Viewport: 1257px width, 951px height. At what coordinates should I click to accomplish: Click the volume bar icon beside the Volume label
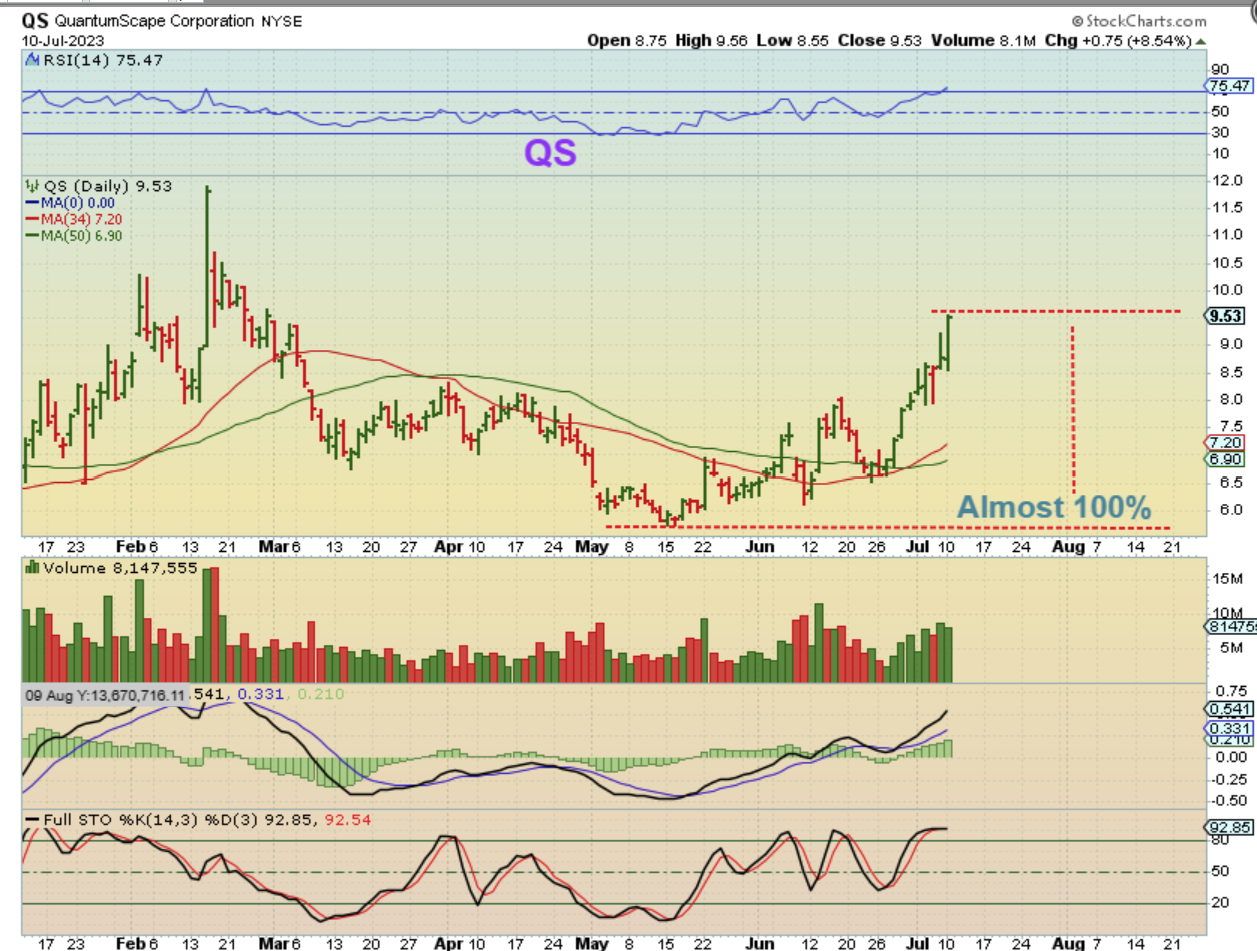click(33, 567)
